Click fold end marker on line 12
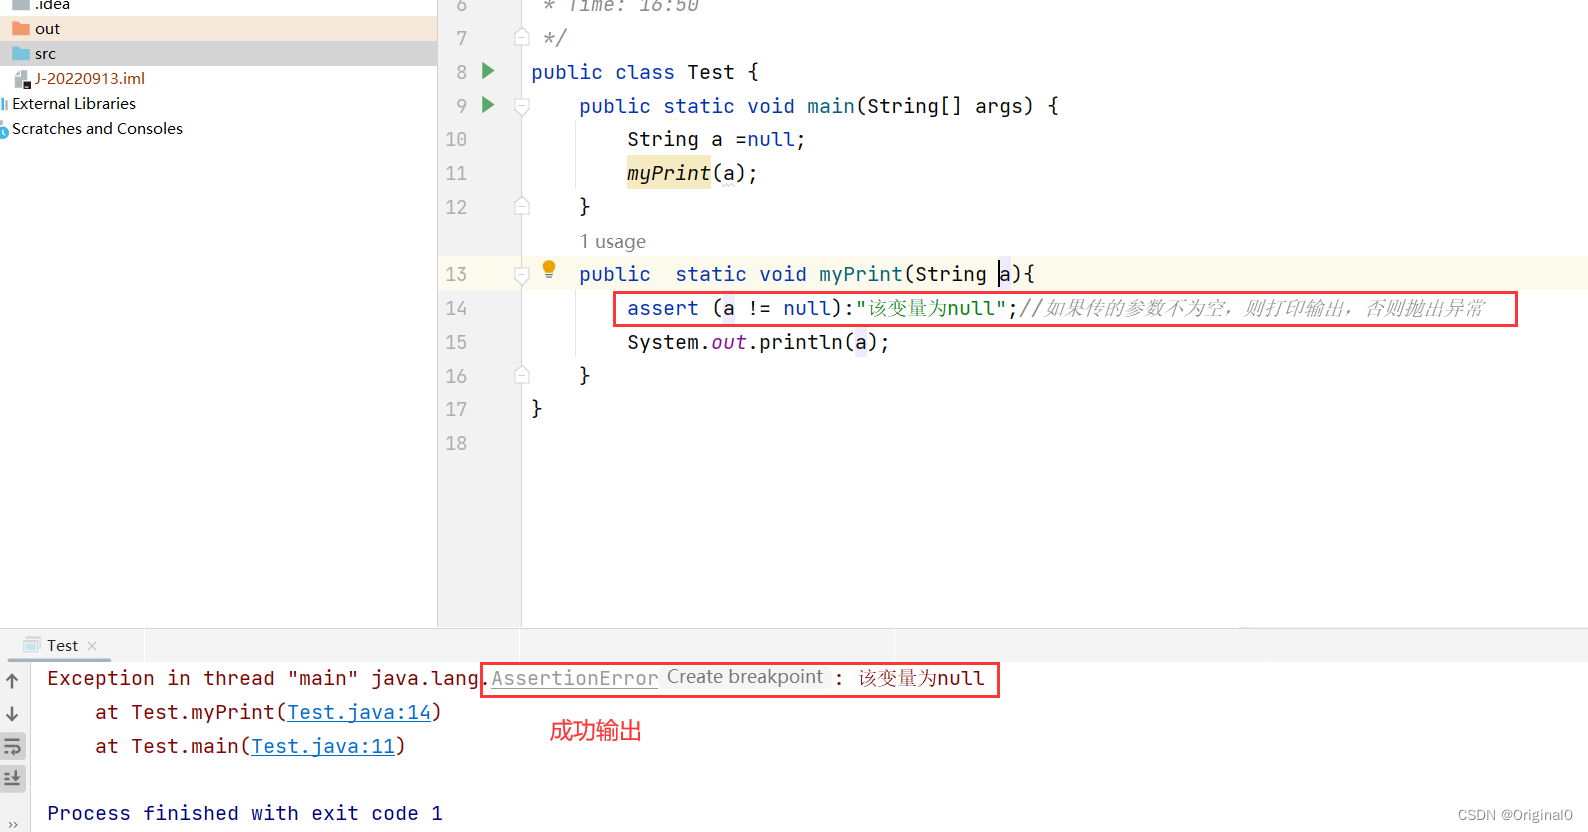 (522, 206)
